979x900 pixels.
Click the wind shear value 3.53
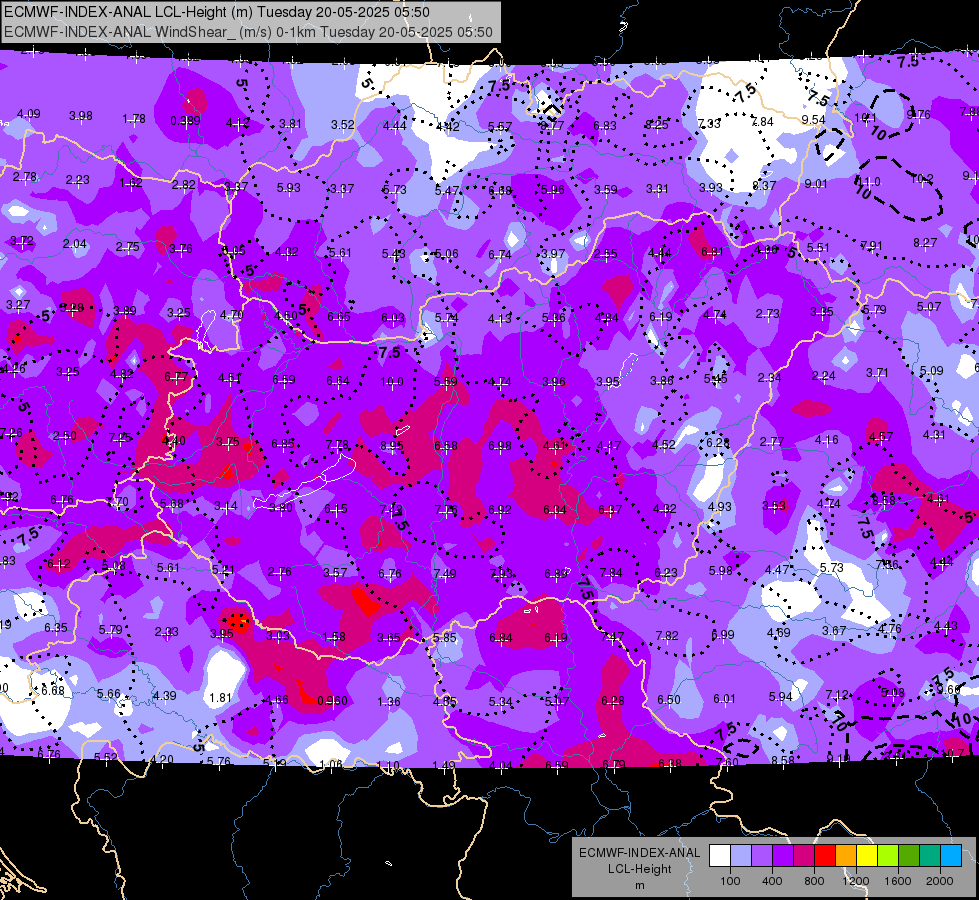pyautogui.click(x=774, y=505)
